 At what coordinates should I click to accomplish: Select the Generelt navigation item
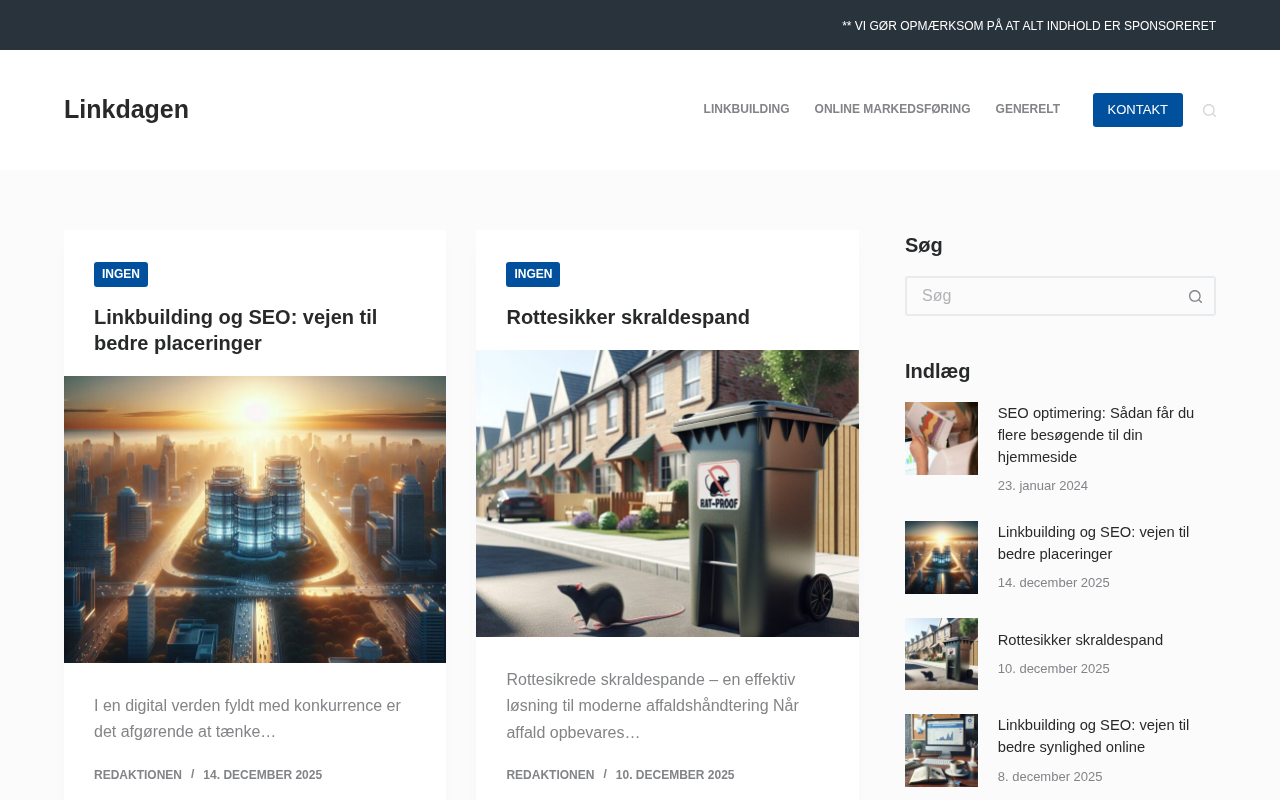1027,109
